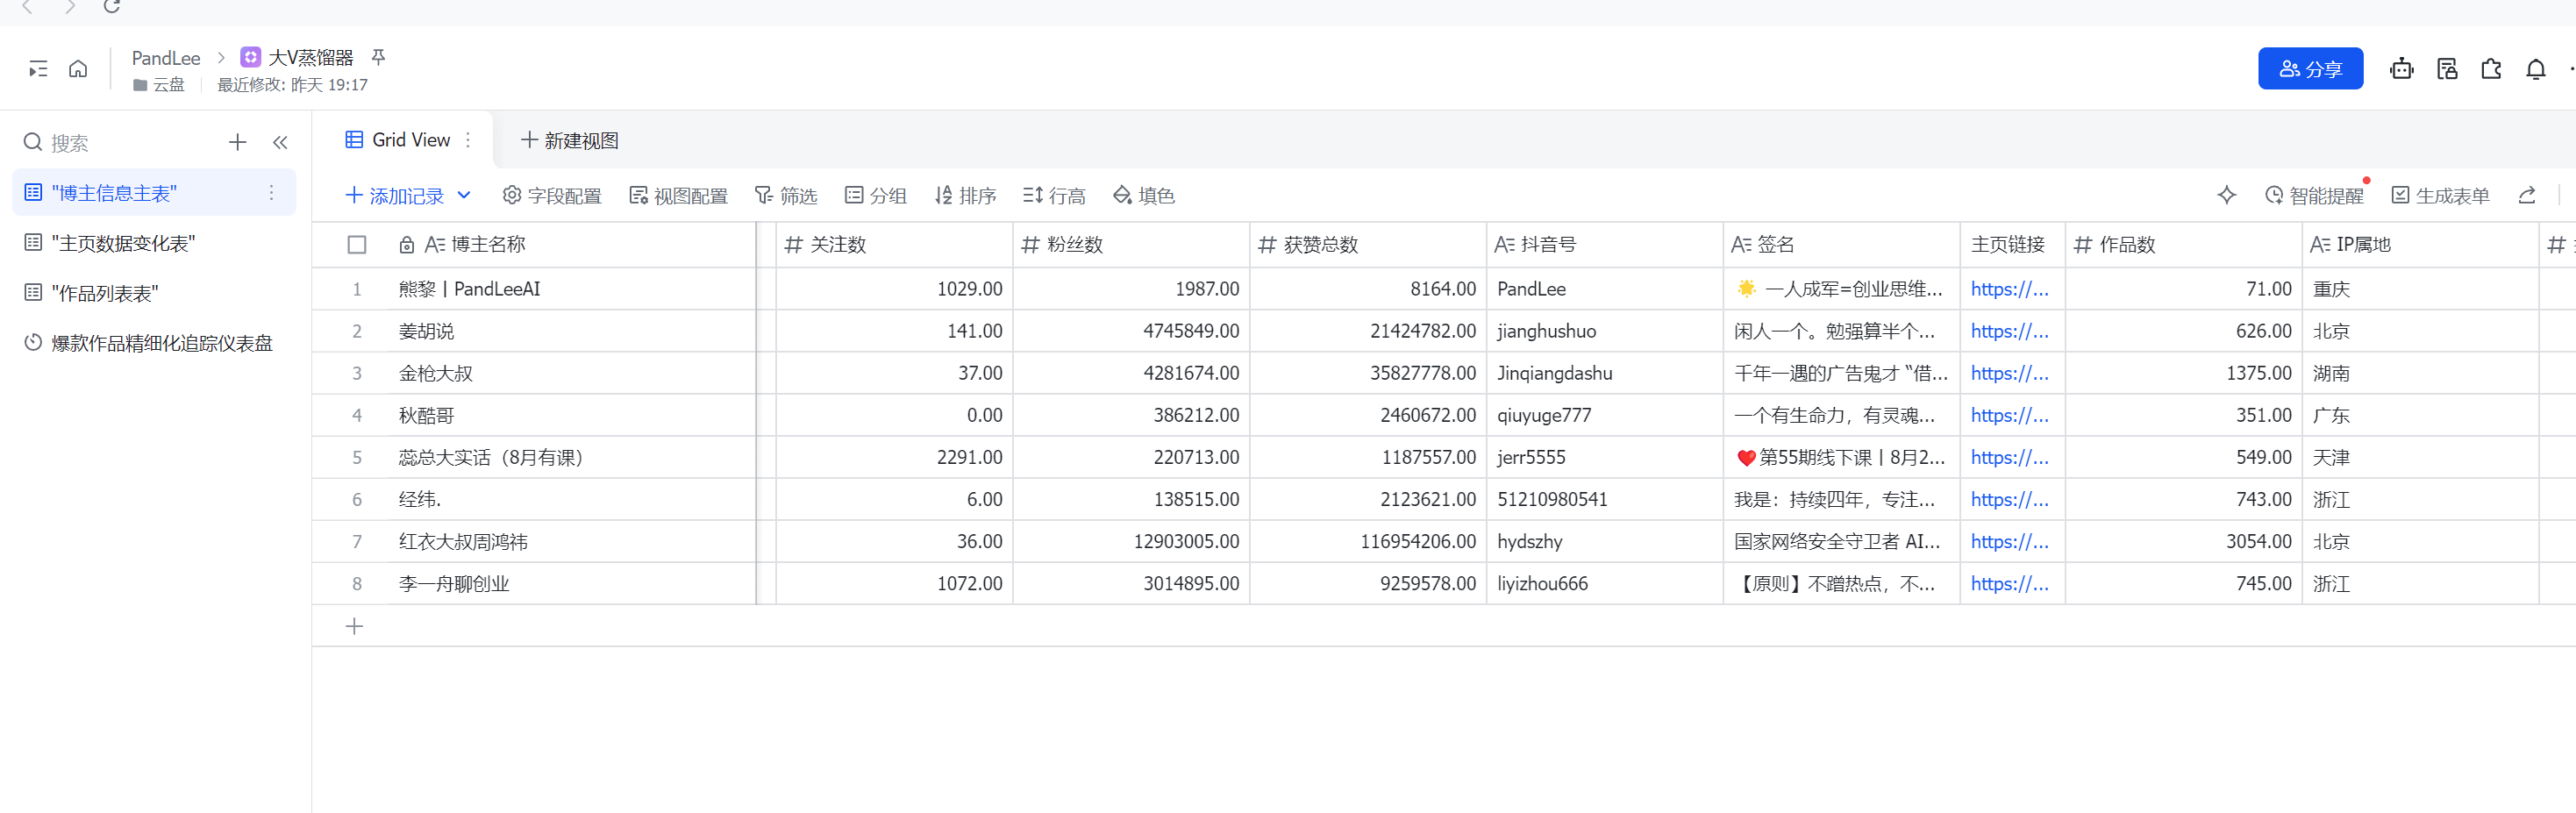This screenshot has height=813, width=2576.
Task: Expand the 添加记录 dropdown arrow
Action: pos(464,195)
